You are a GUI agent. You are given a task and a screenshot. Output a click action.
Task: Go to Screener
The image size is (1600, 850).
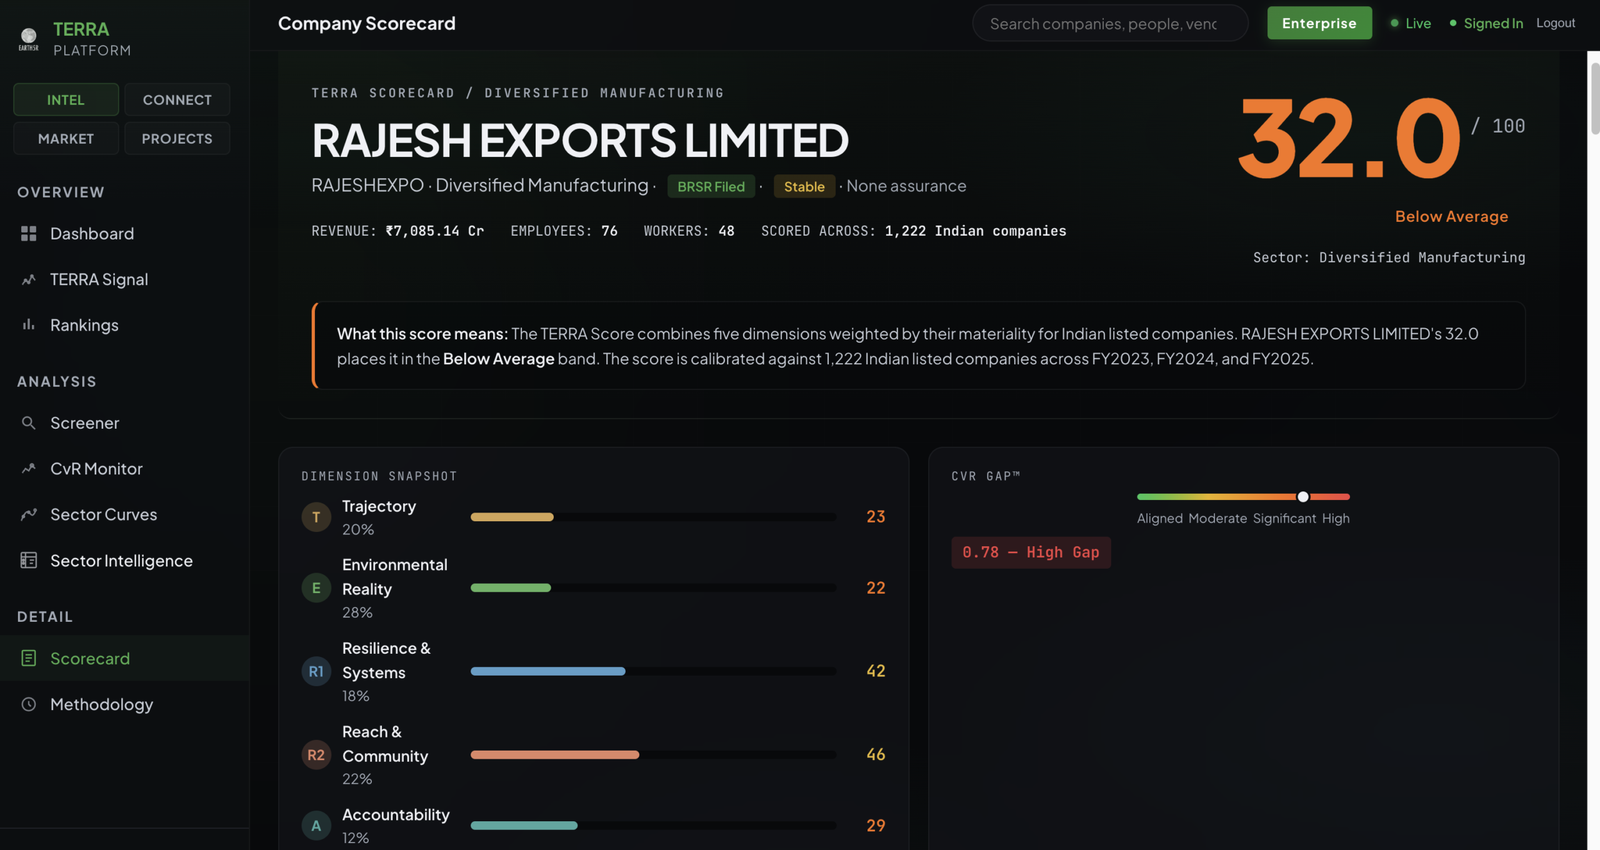(x=124, y=423)
